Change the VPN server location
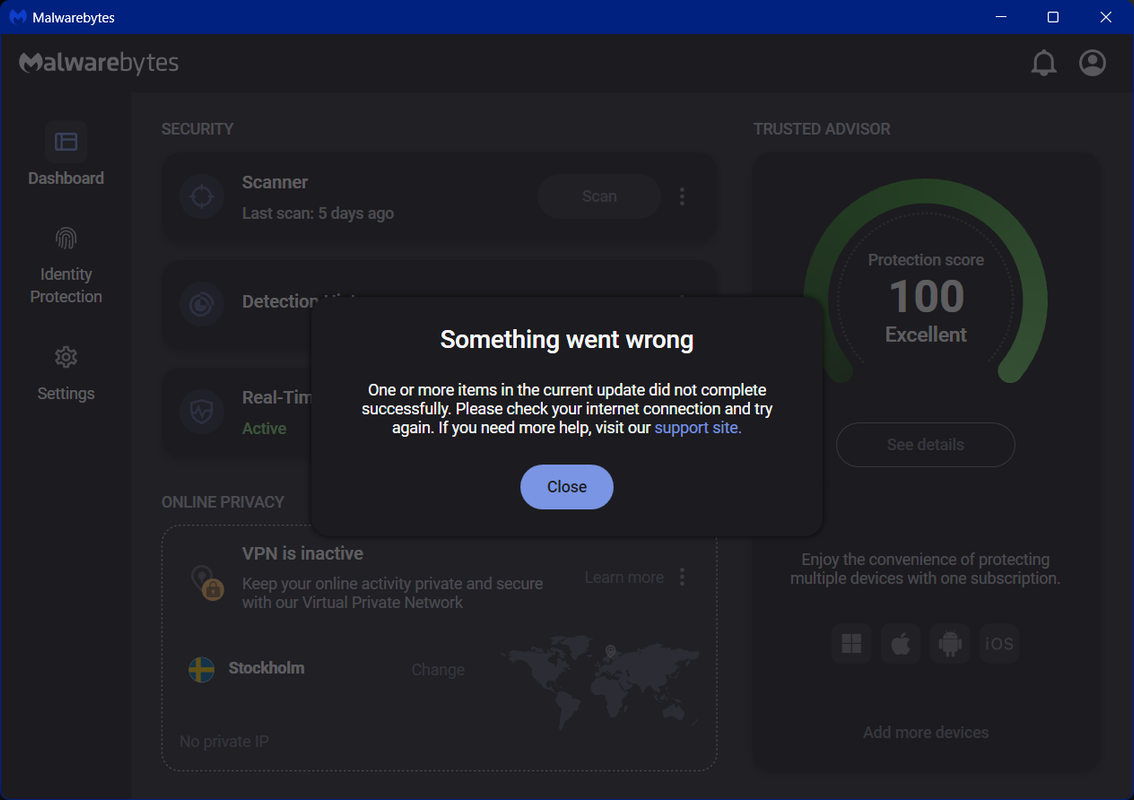The height and width of the screenshot is (800, 1134). coord(438,670)
